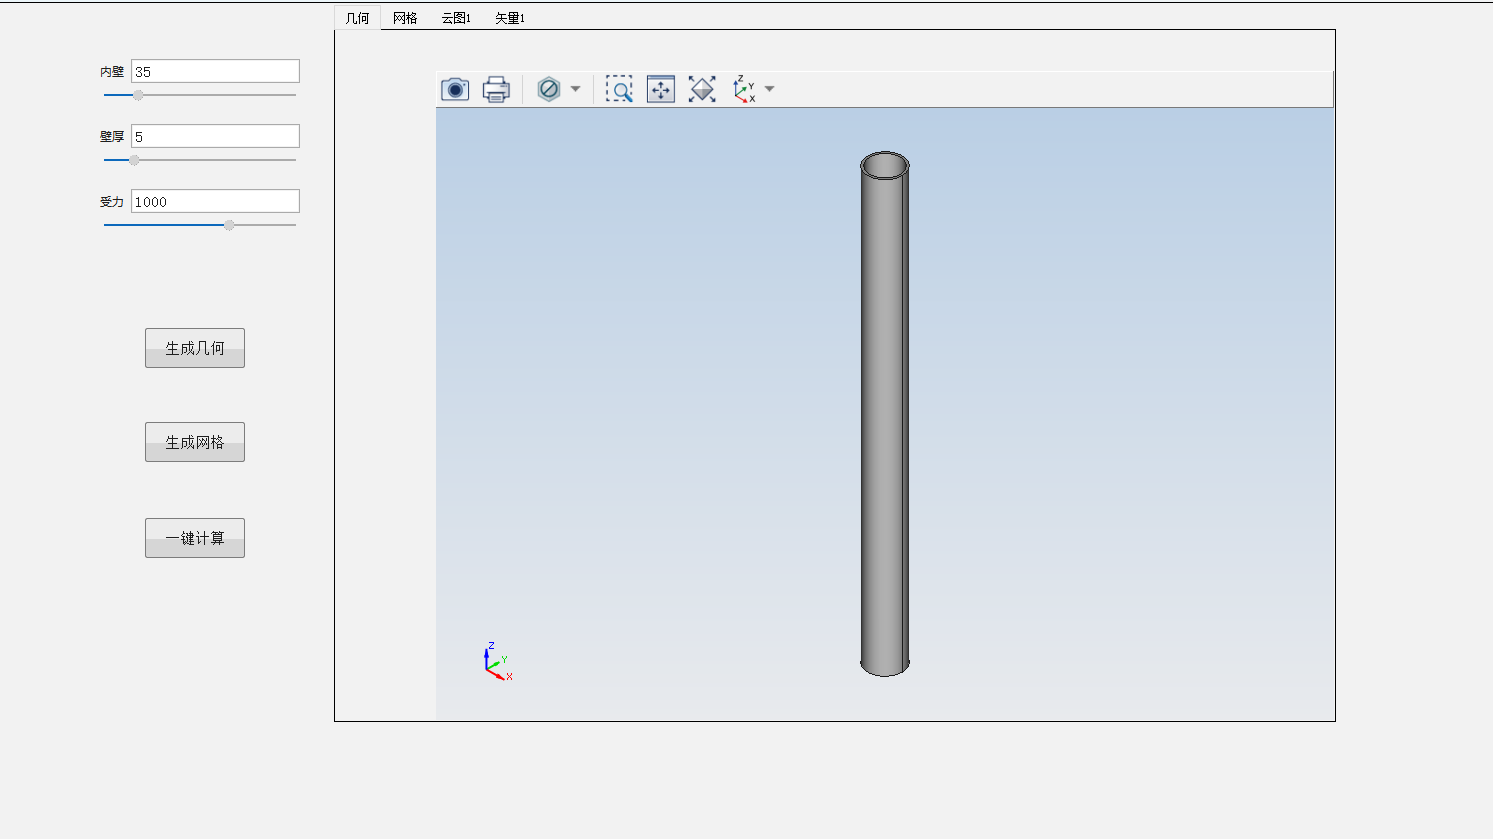Image resolution: width=1493 pixels, height=839 pixels.
Task: Click the 内壁 input field showing 35
Action: 215,71
